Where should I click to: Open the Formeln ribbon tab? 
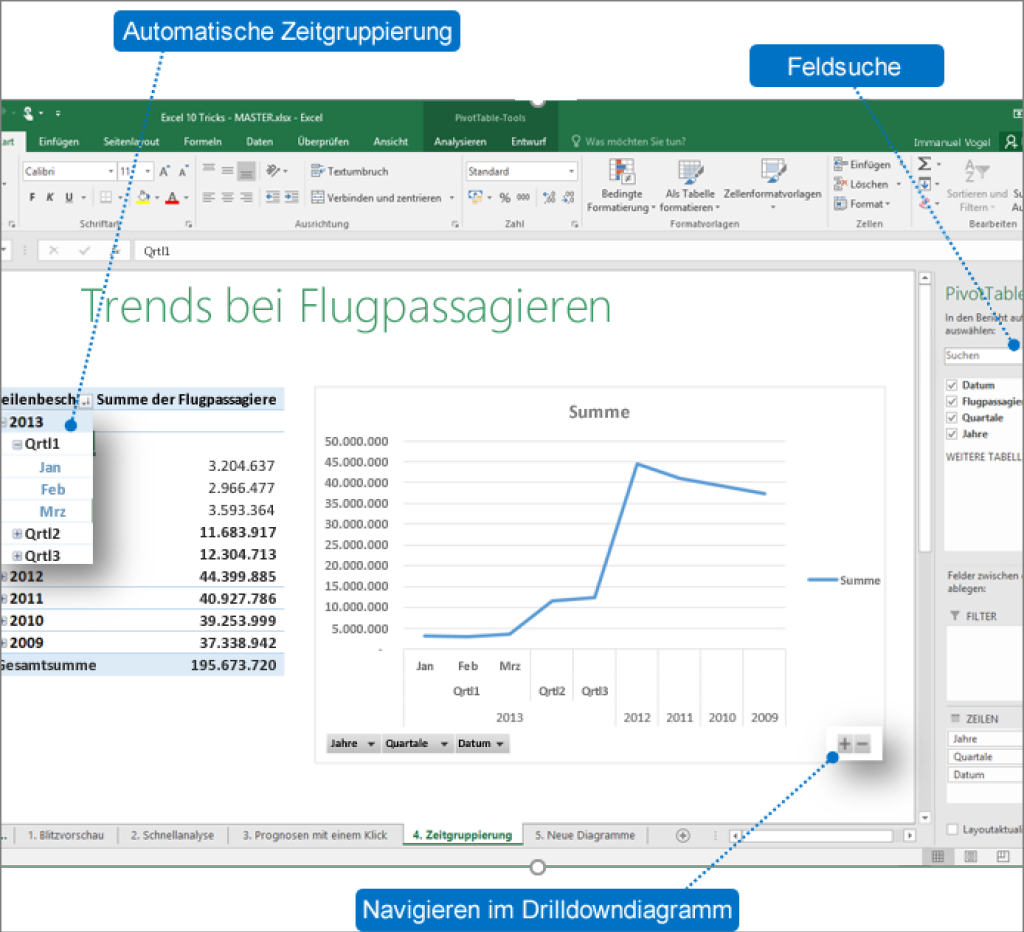click(202, 142)
